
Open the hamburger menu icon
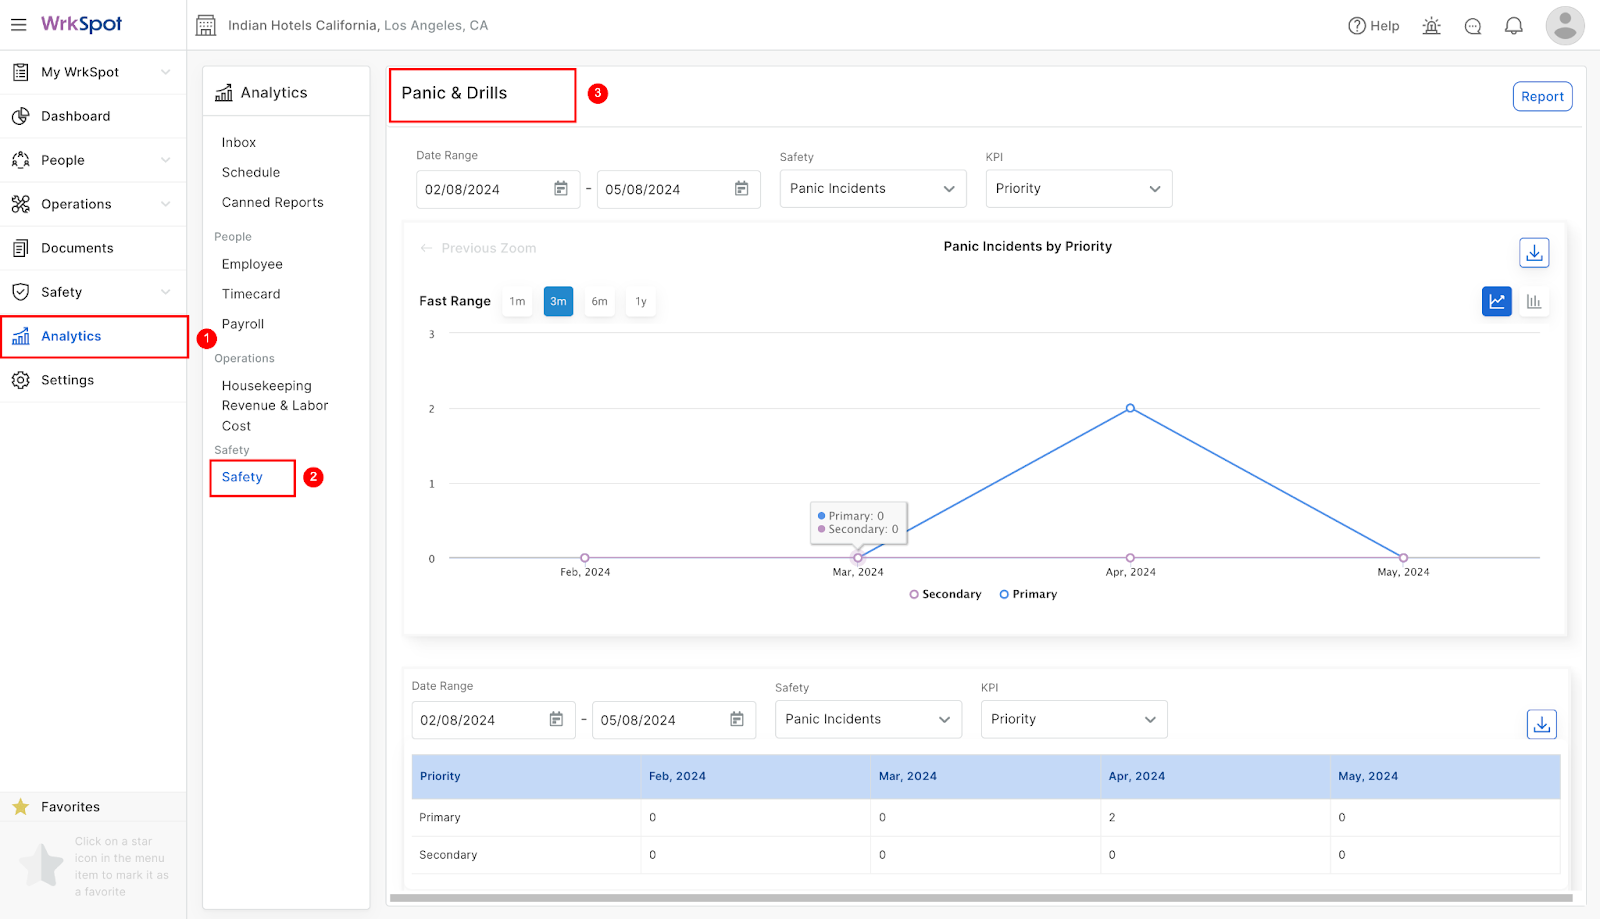click(18, 25)
